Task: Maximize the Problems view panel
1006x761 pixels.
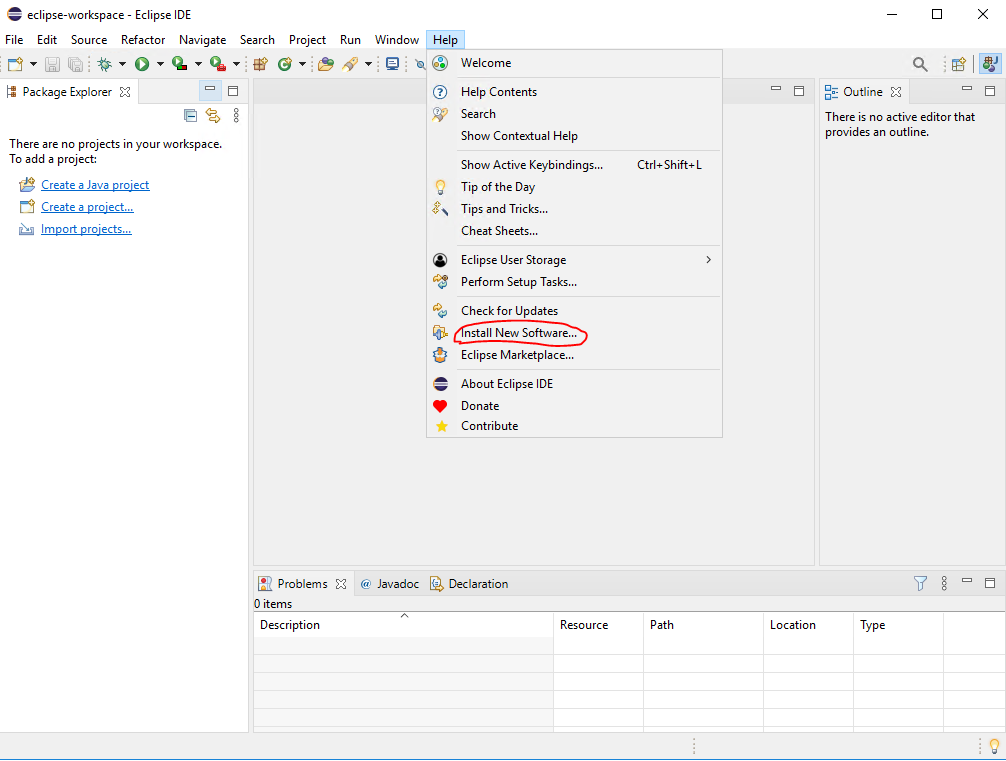Action: click(990, 583)
